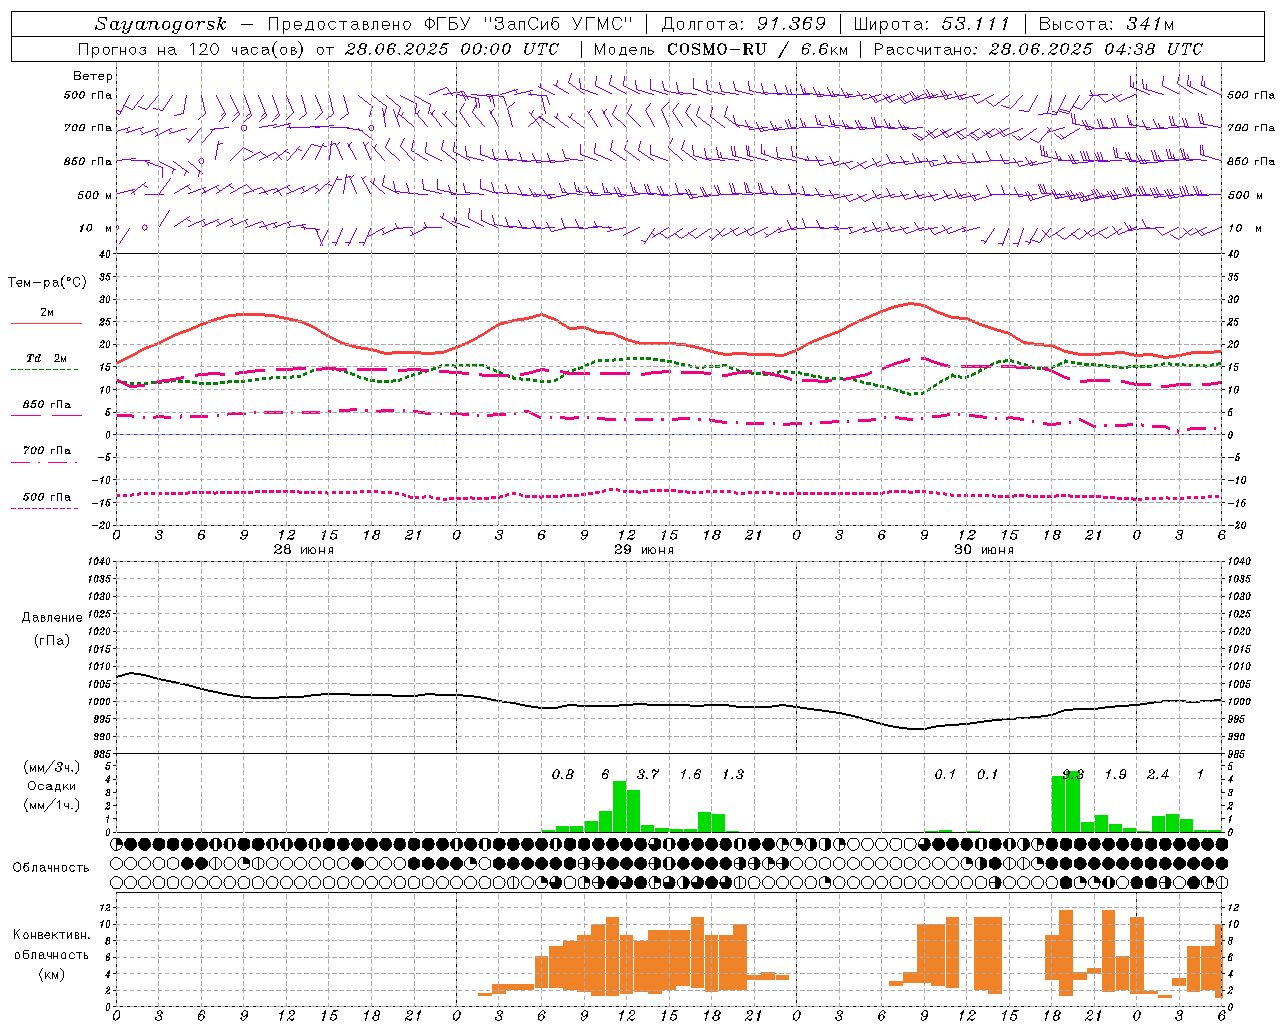Click the Облачность row label
The width and height of the screenshot is (1280, 1024).
51,867
